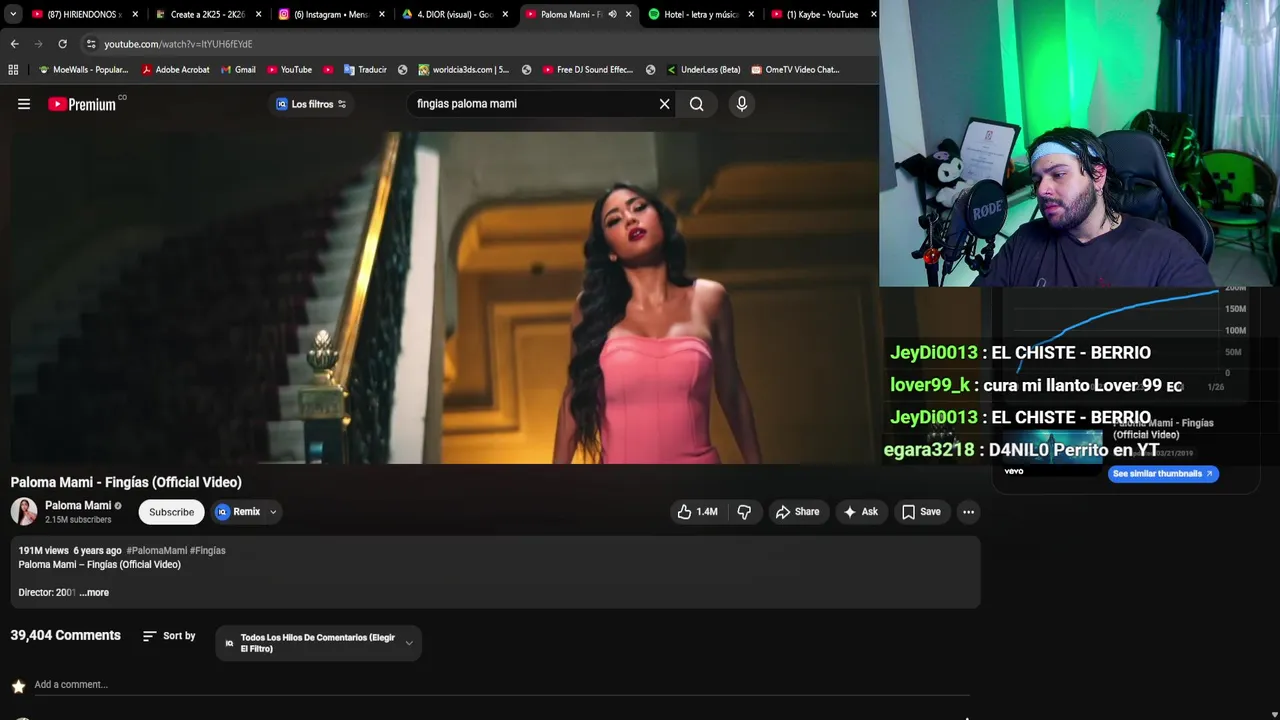Click the #PalomaMami hashtag
This screenshot has width=1280, height=720.
click(x=157, y=551)
